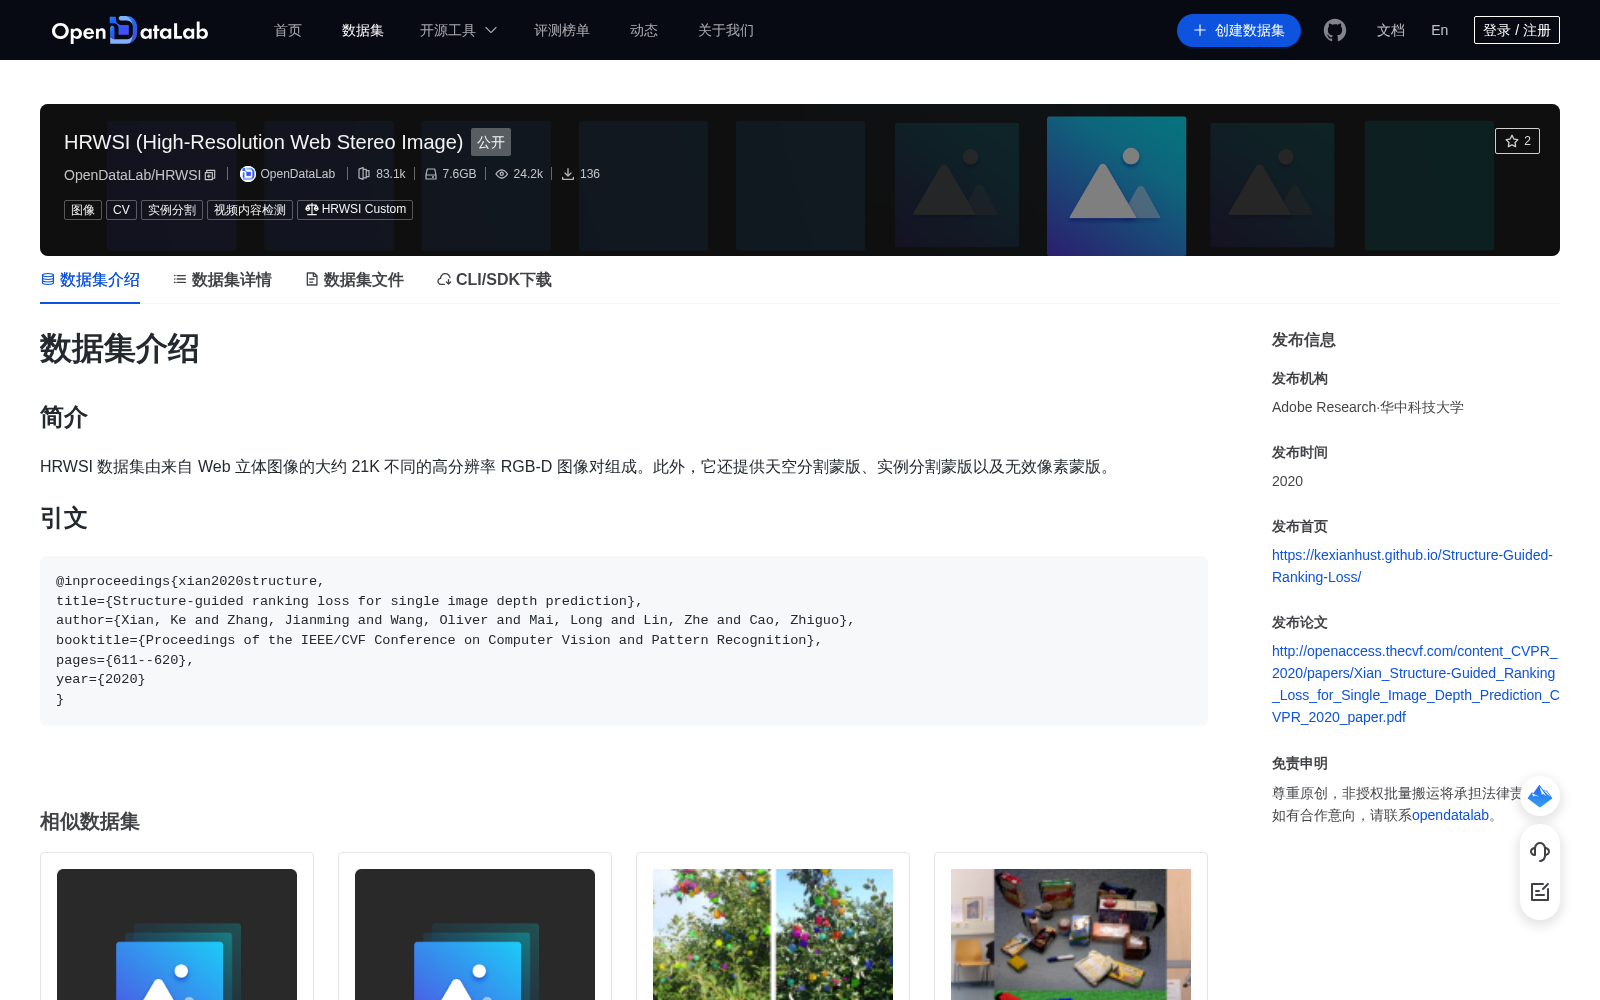Open the 数据集 nav item

pyautogui.click(x=363, y=30)
